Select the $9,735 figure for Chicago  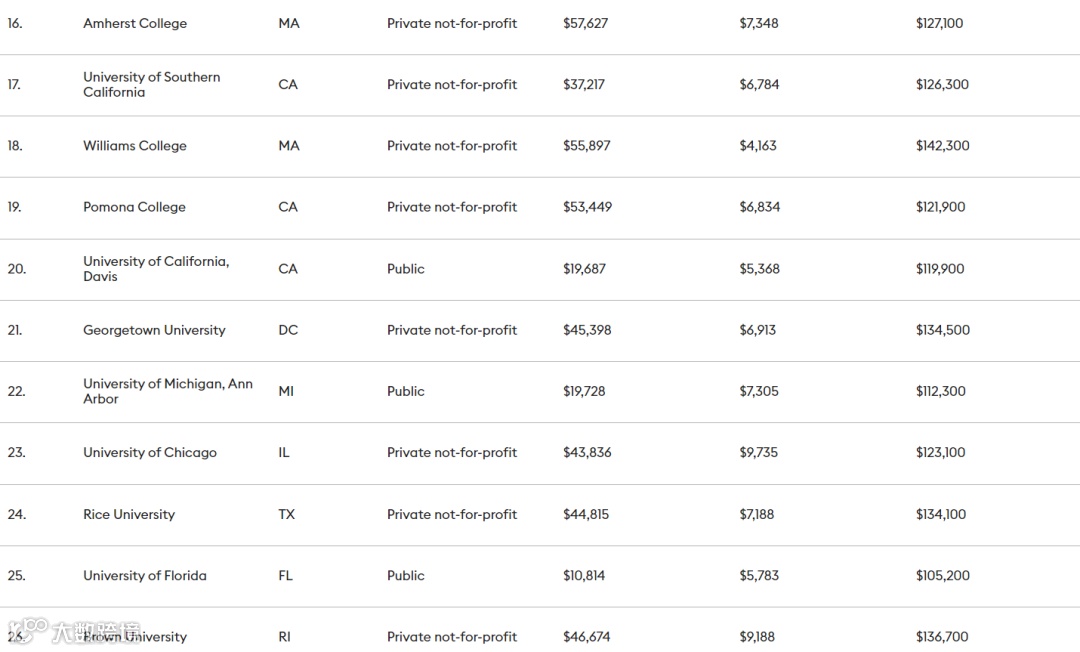tap(759, 452)
